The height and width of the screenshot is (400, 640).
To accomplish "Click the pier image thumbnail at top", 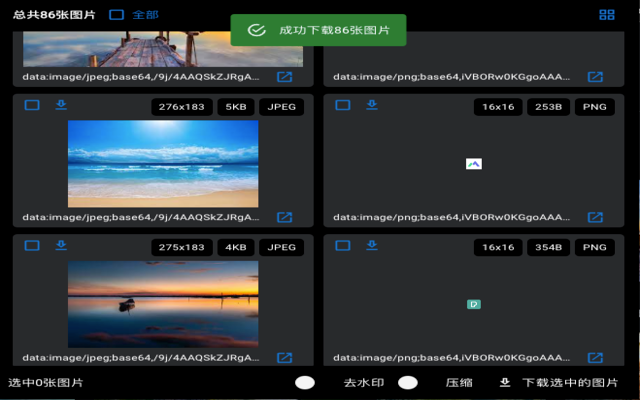I will [x=163, y=49].
